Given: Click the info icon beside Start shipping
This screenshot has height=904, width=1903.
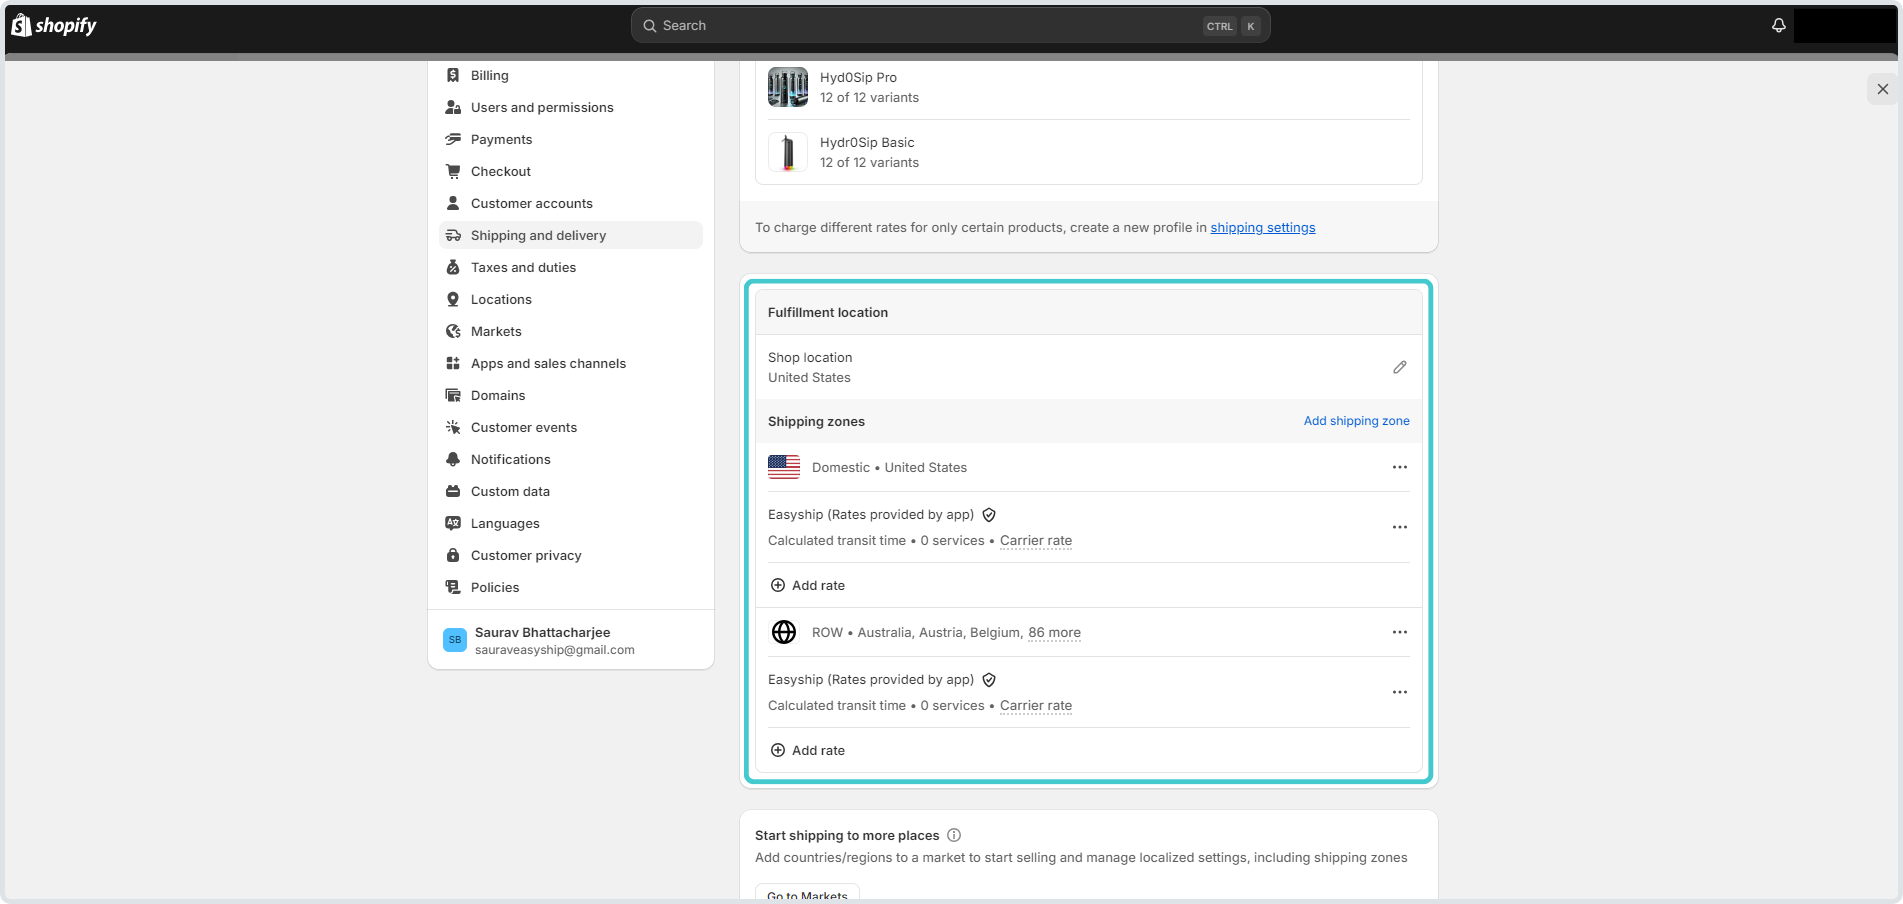Looking at the screenshot, I should coord(954,835).
